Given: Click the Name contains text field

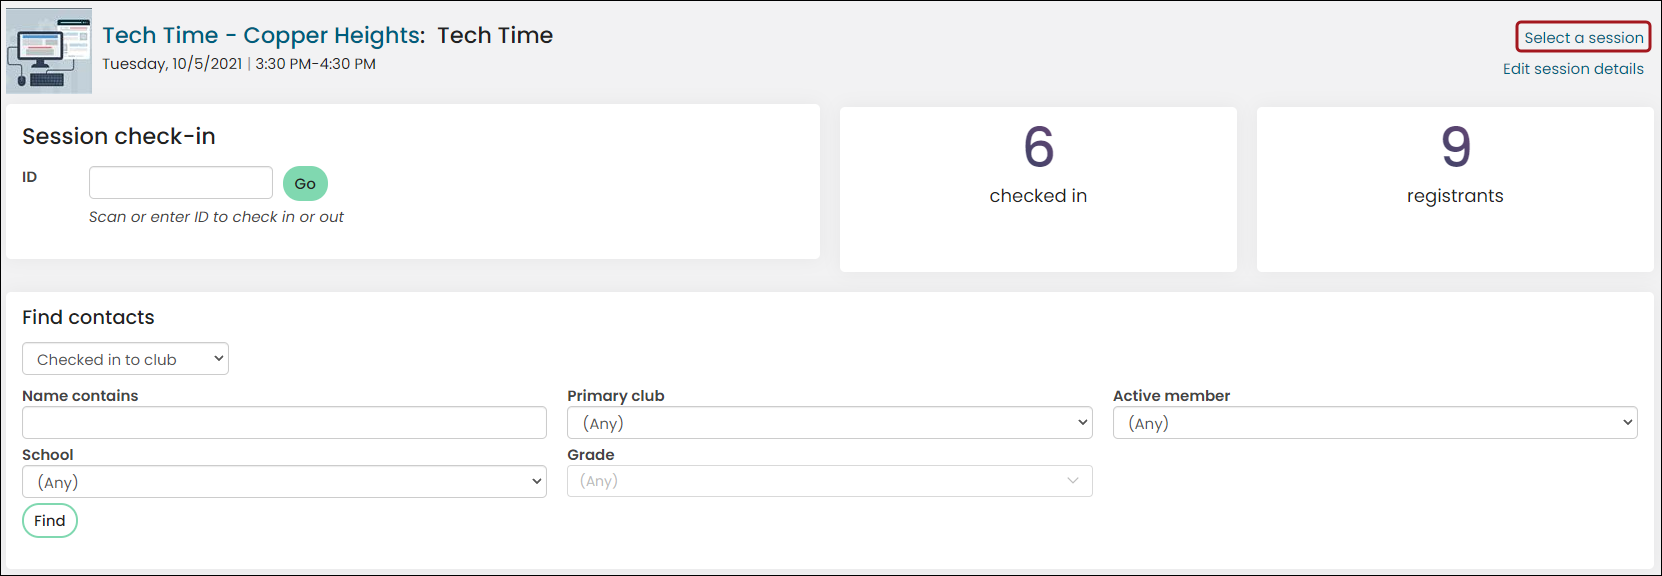Looking at the screenshot, I should (284, 423).
